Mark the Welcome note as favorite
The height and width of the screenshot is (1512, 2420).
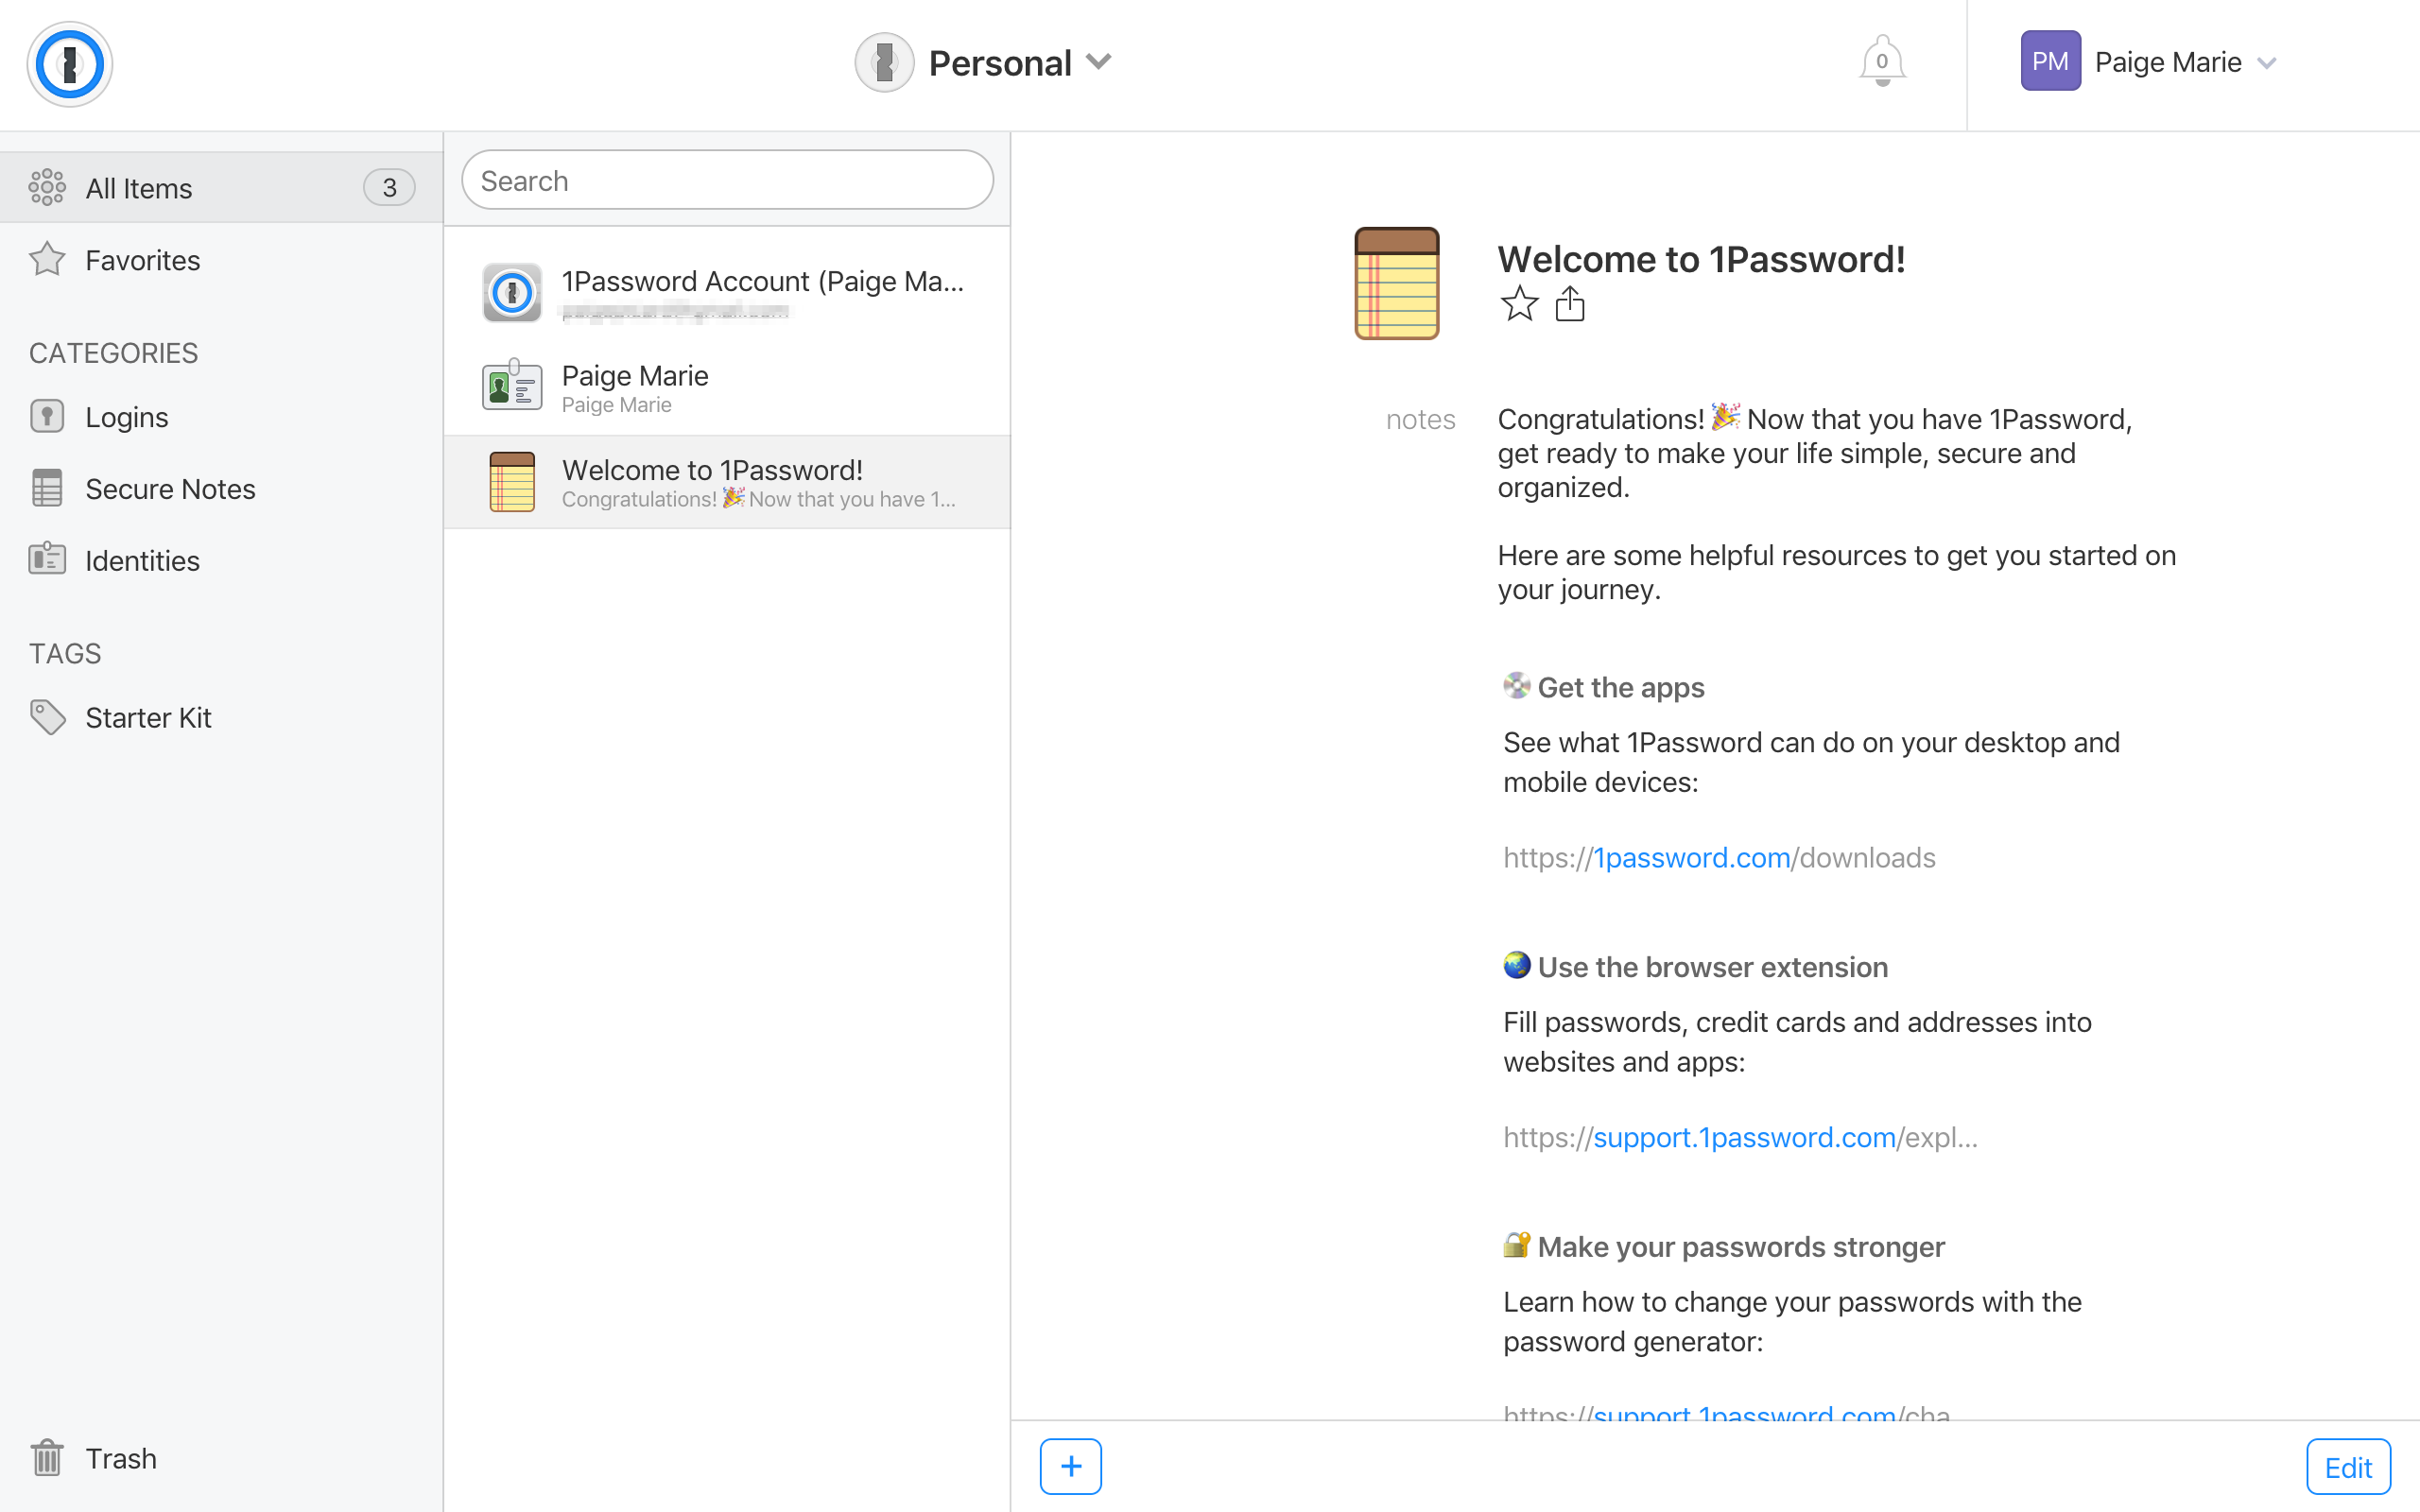[1519, 304]
